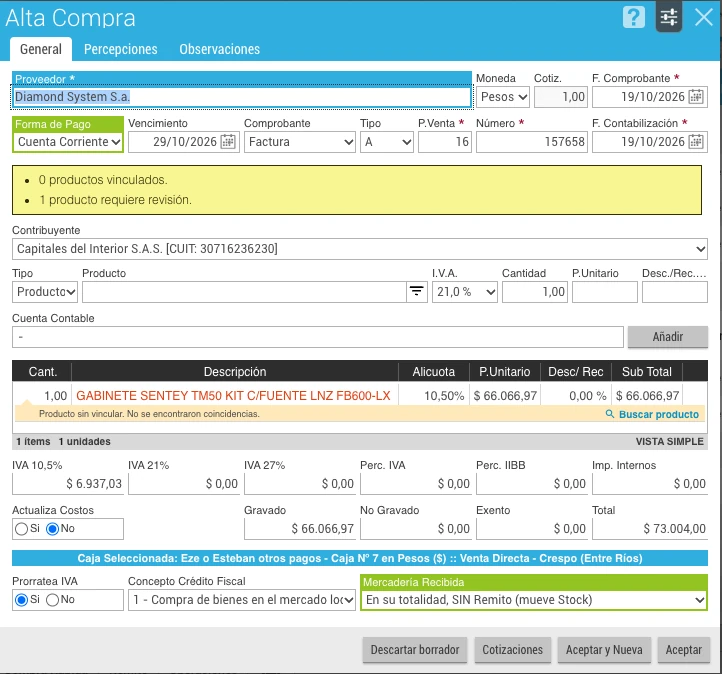Click the Perc. IVA amount field
This screenshot has height=674, width=722.
click(x=416, y=484)
